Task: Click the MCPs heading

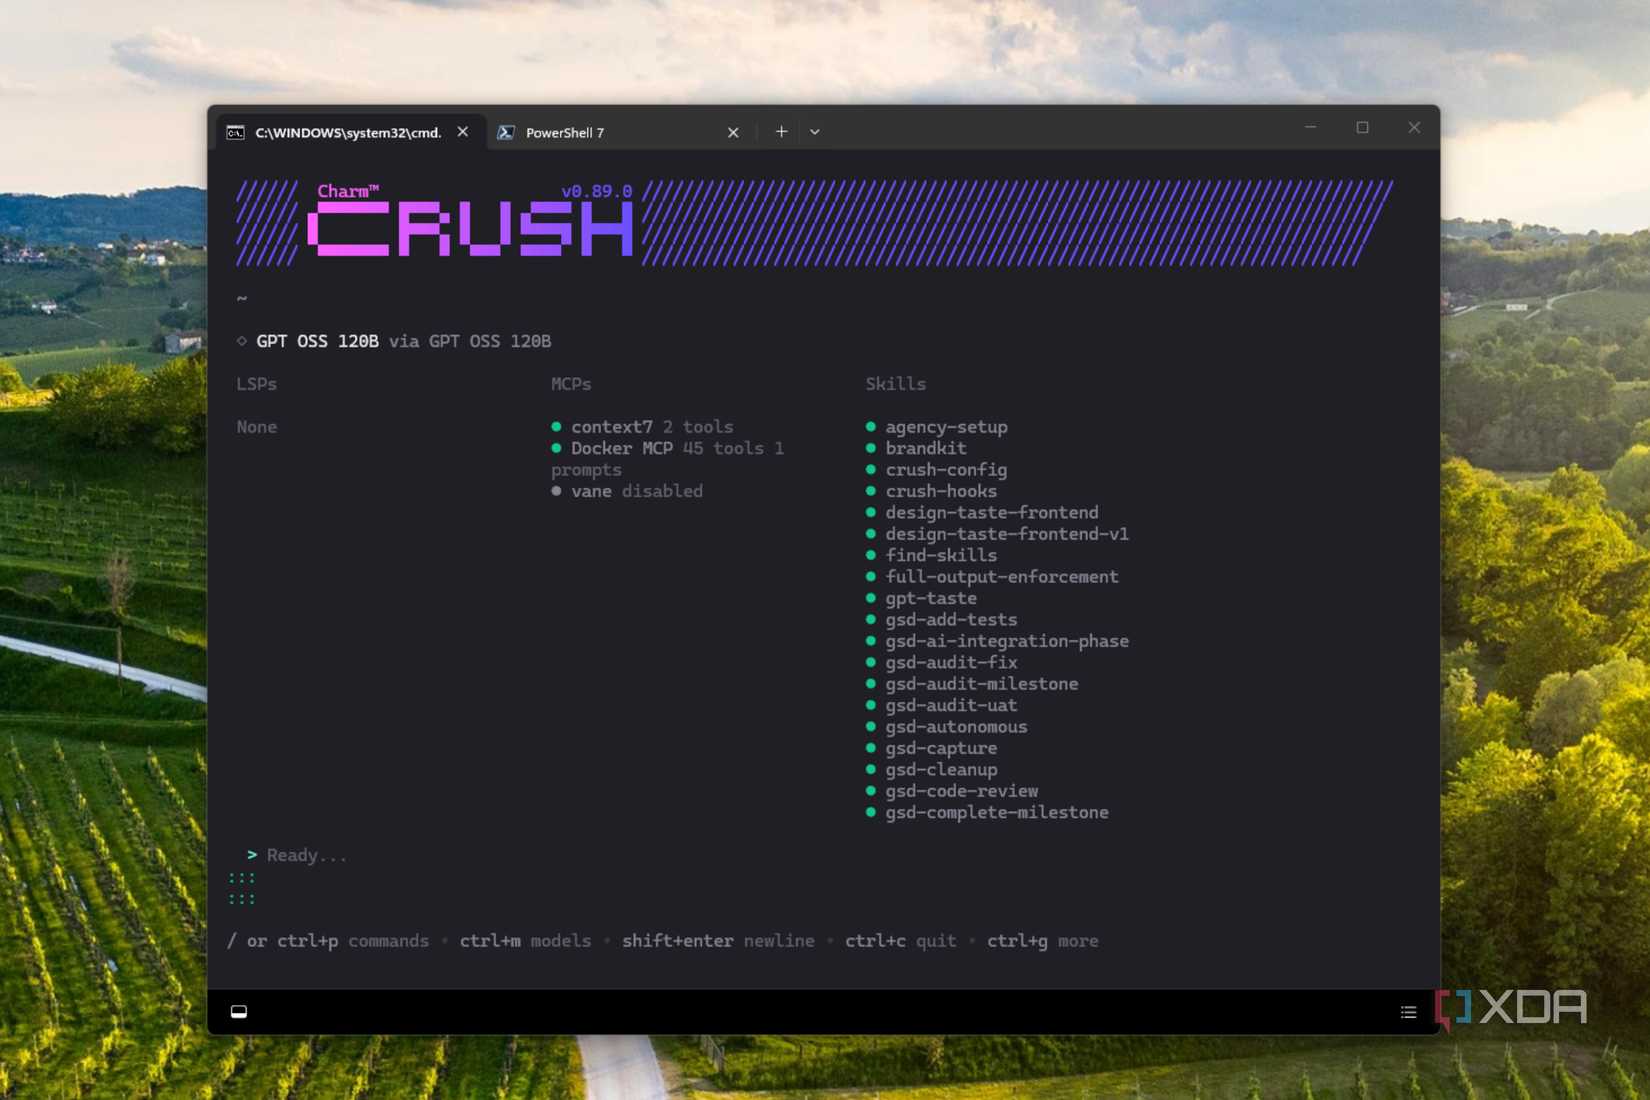Action: coord(571,384)
